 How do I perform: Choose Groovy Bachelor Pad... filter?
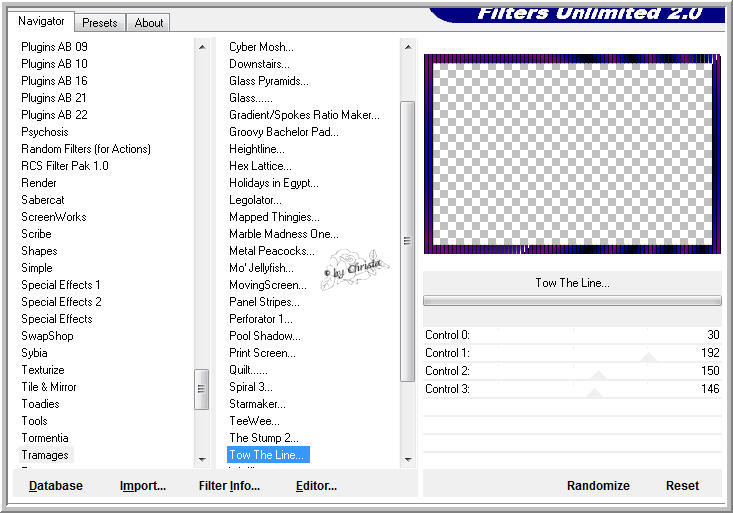[x=284, y=132]
